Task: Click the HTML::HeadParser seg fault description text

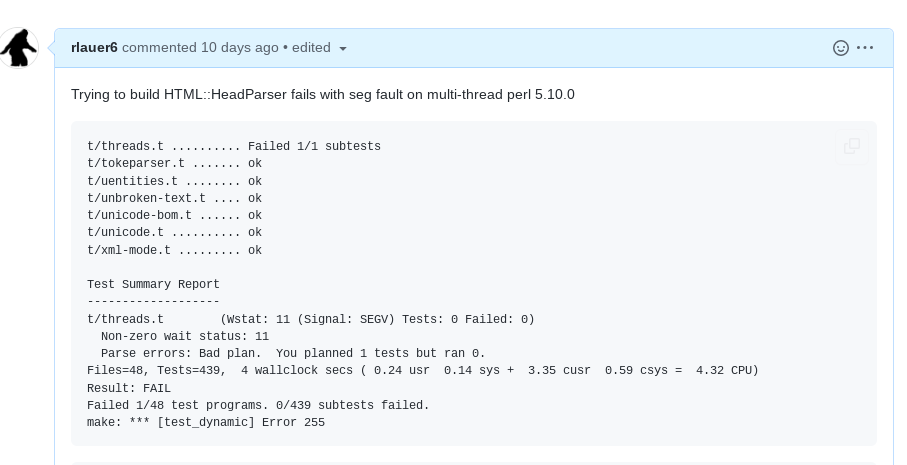Action: point(323,94)
